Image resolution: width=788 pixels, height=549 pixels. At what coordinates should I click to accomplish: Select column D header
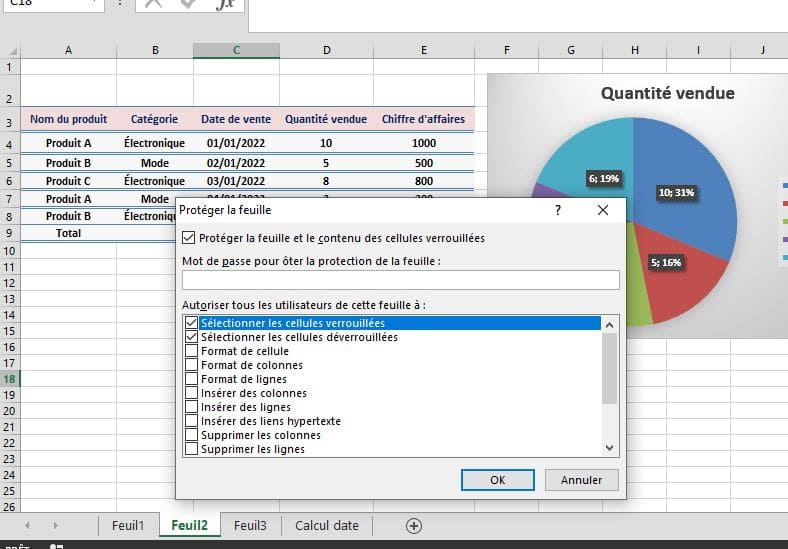coord(327,50)
